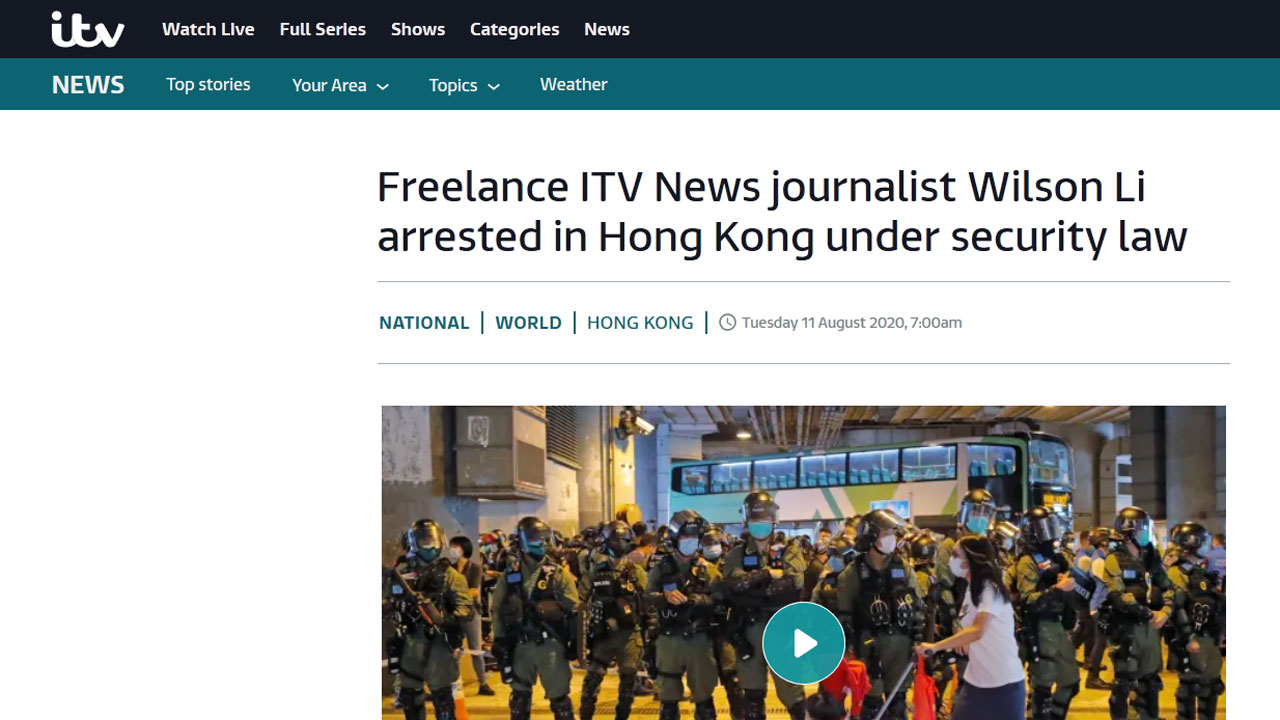Open the Weather section
The width and height of the screenshot is (1280, 720).
574,84
